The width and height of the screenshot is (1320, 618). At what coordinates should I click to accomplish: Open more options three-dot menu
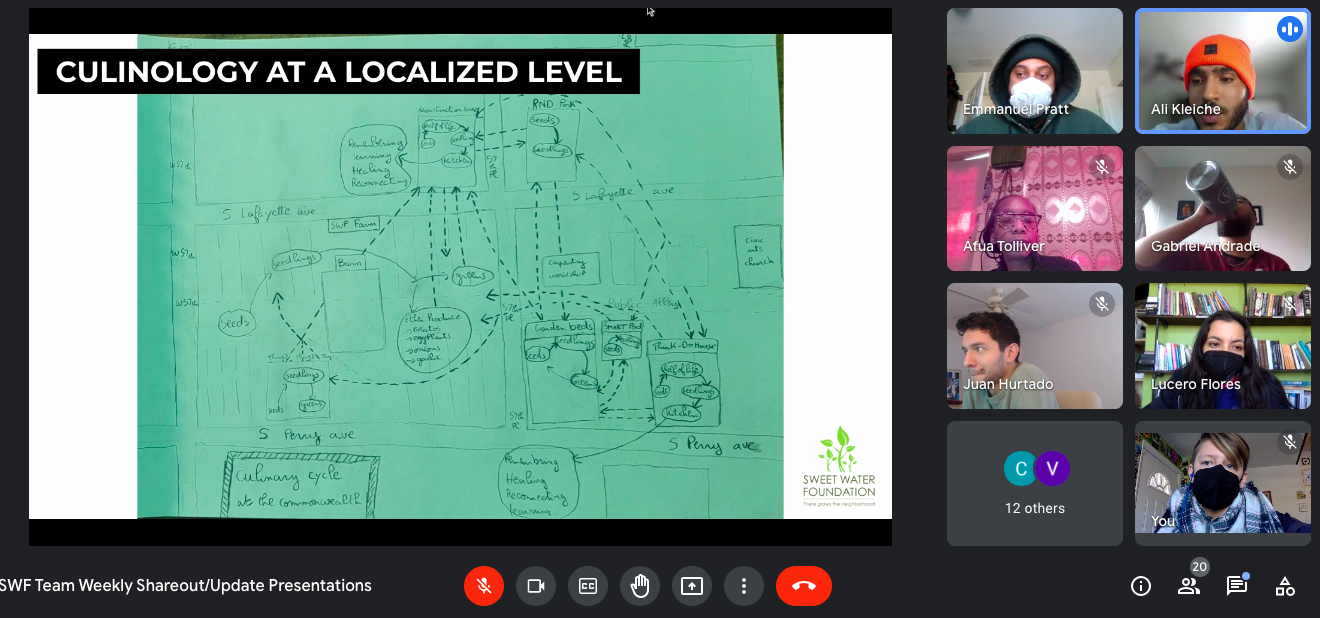(x=744, y=586)
